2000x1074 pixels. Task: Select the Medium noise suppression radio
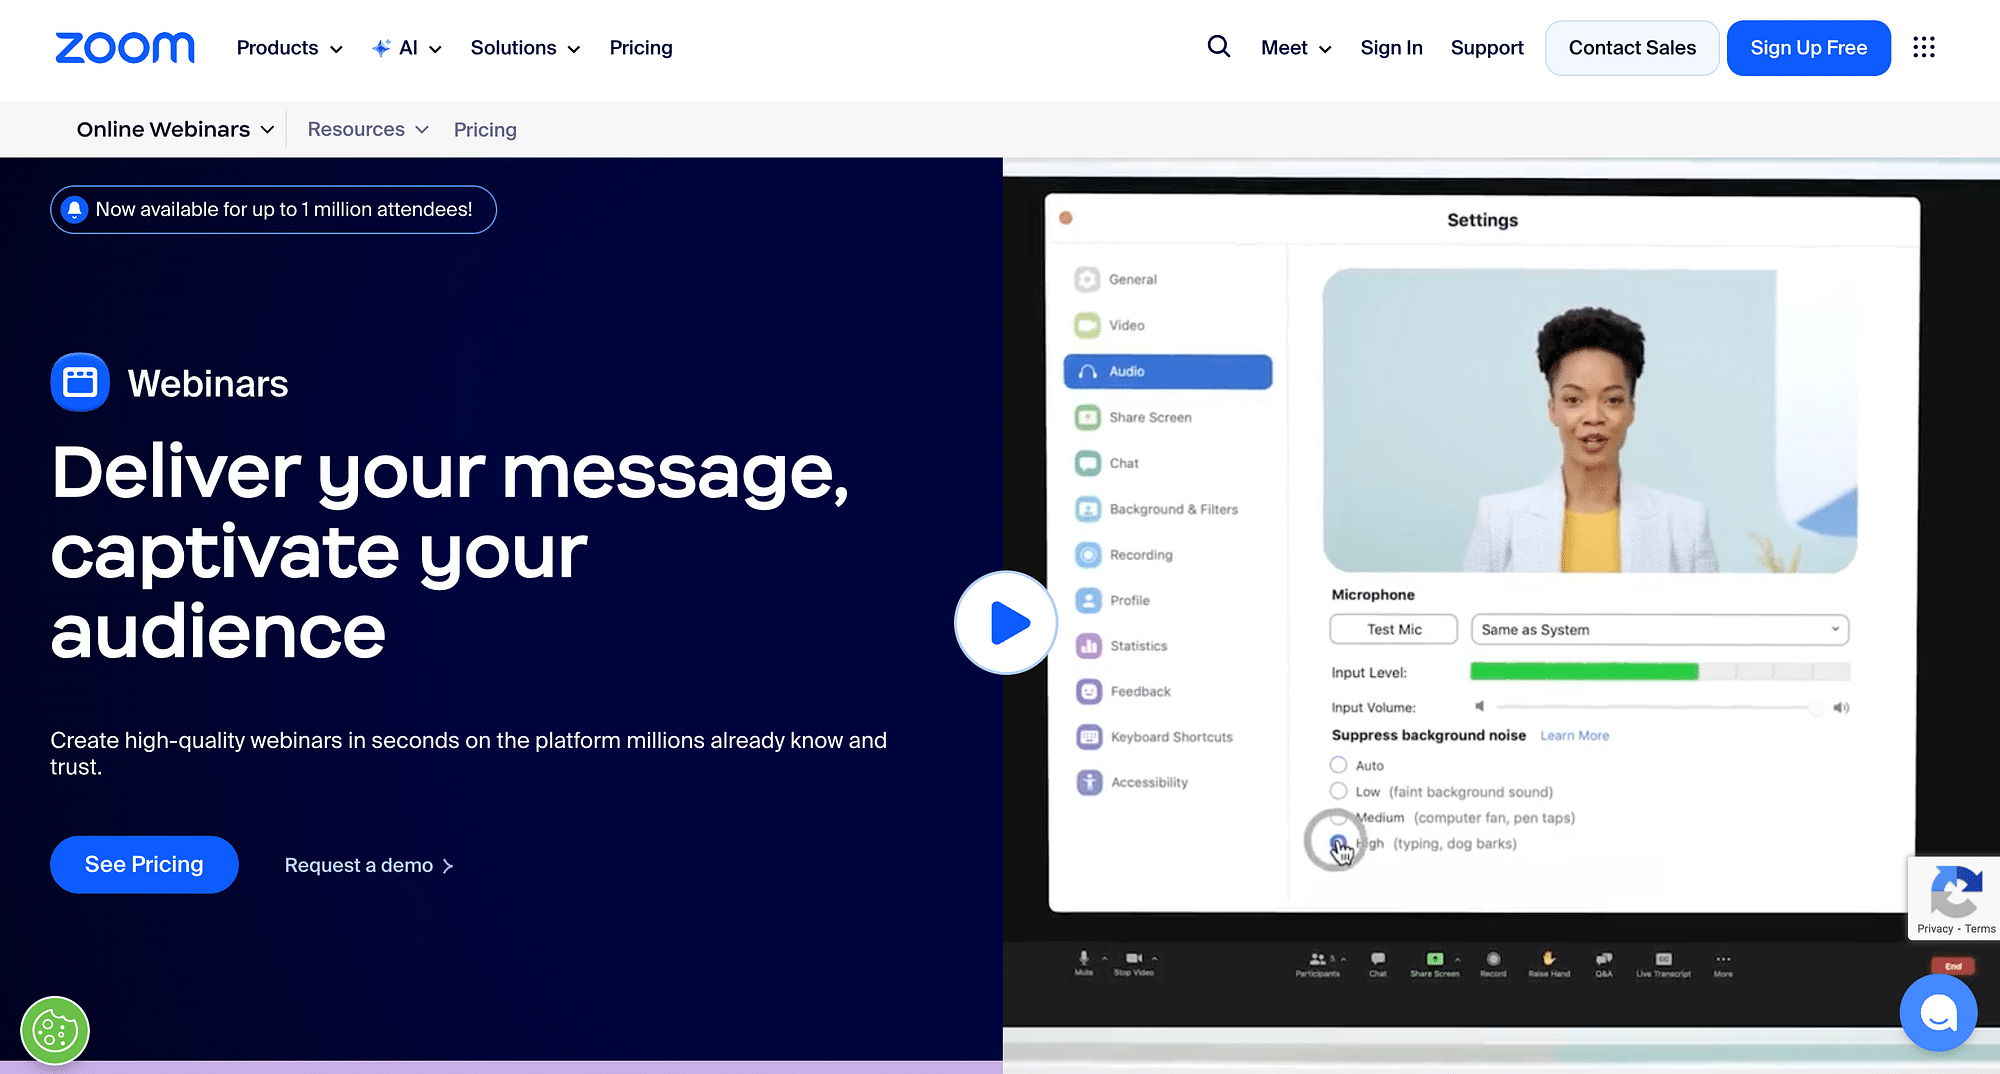click(x=1338, y=817)
